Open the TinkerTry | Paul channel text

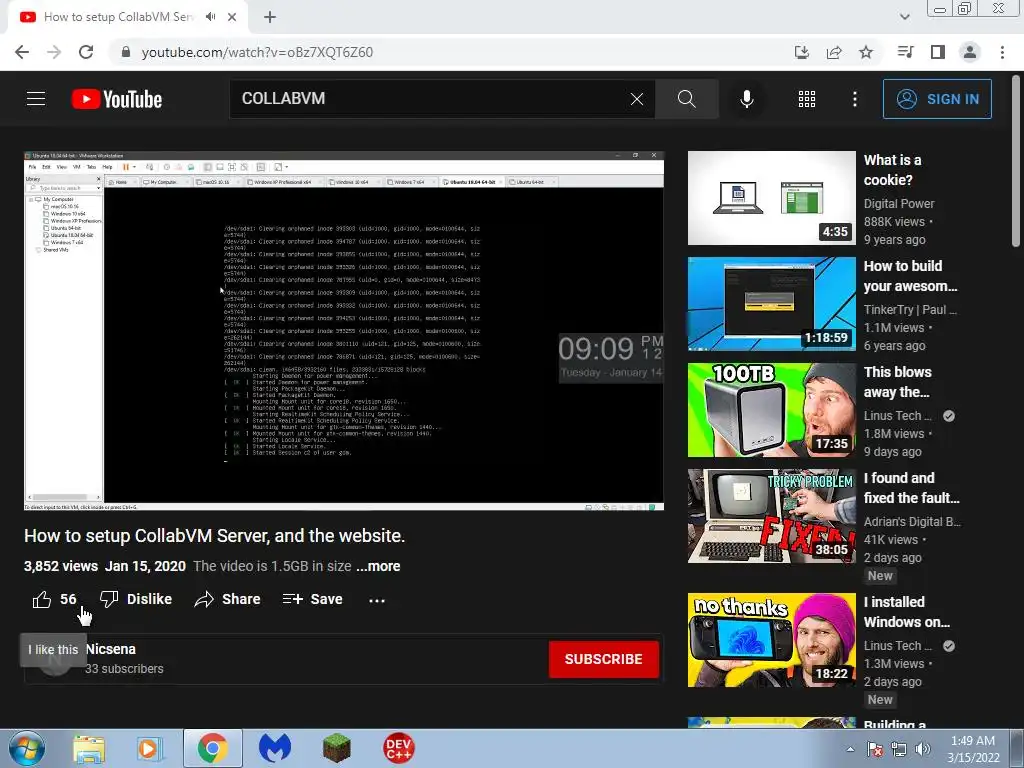[910, 310]
